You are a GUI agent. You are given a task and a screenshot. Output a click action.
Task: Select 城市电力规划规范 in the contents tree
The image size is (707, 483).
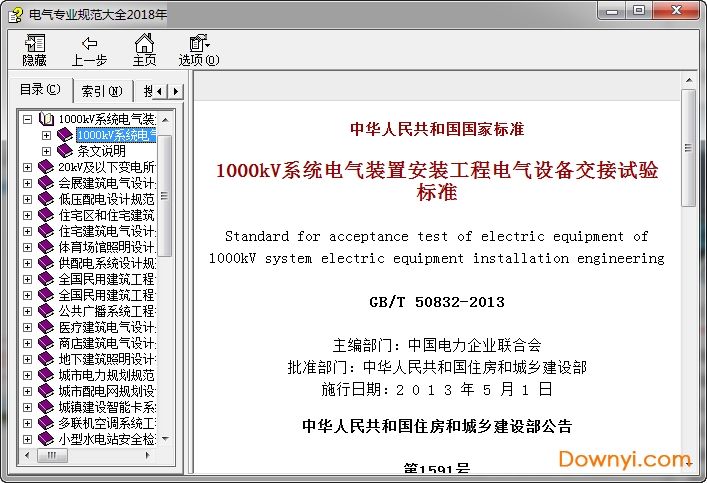tap(106, 375)
